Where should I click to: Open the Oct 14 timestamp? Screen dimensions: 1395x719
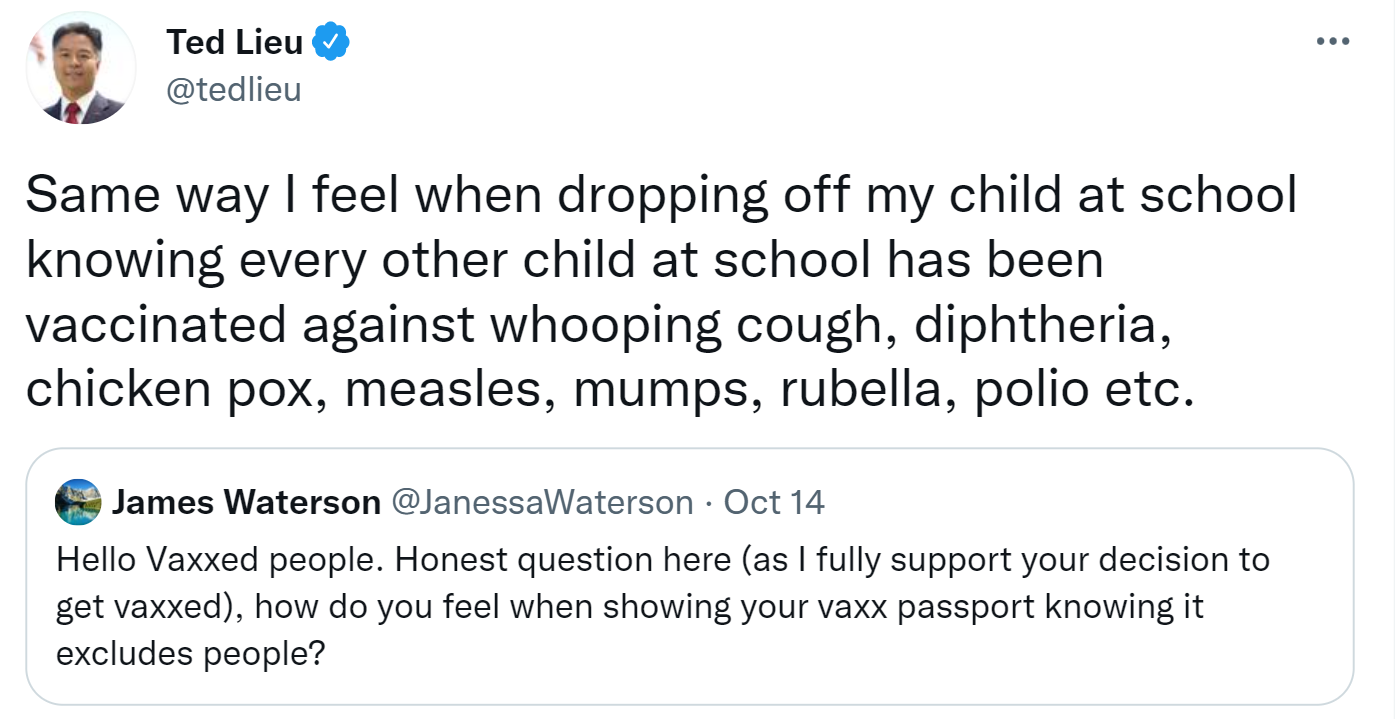(774, 502)
